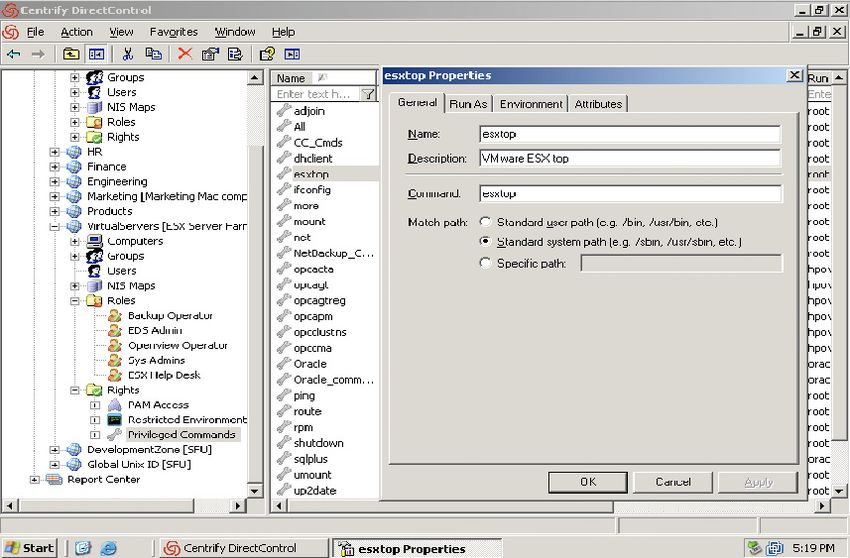
Task: Click Show Desktop quick launch icon
Action: (82, 548)
